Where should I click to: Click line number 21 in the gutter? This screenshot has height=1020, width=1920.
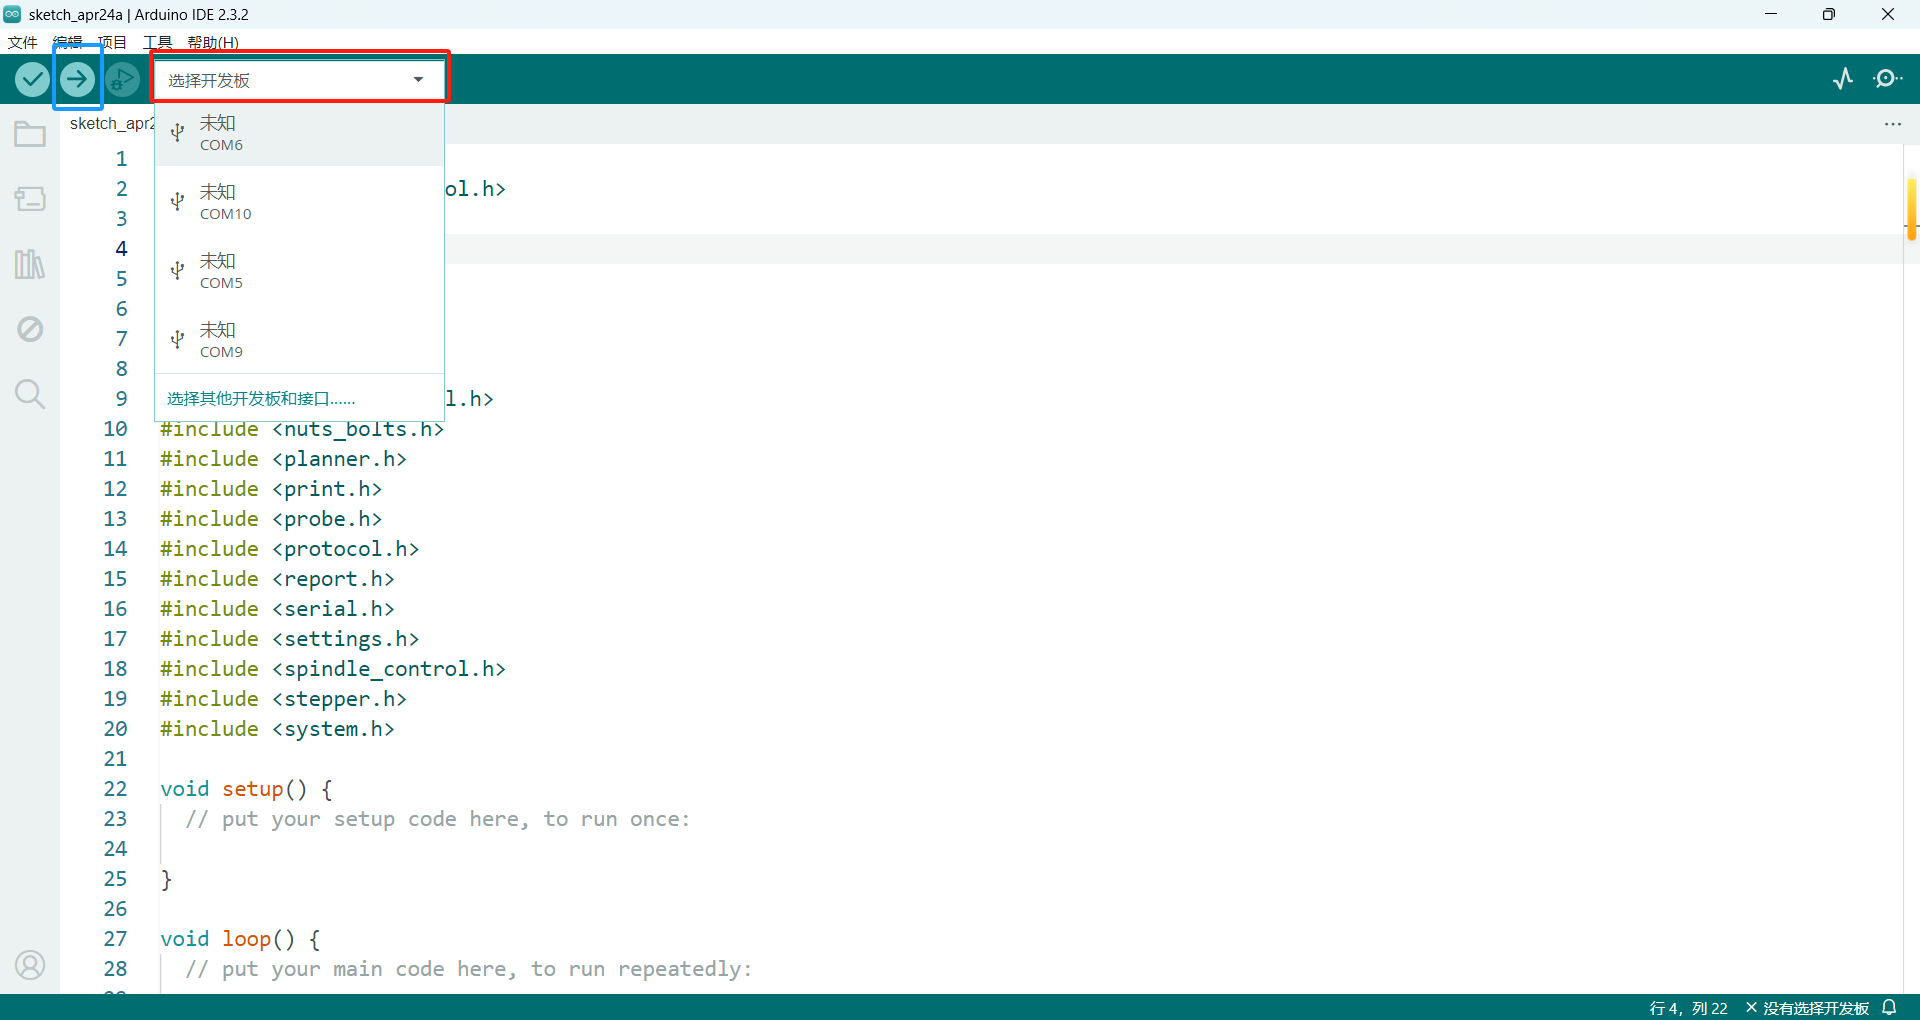(x=115, y=759)
